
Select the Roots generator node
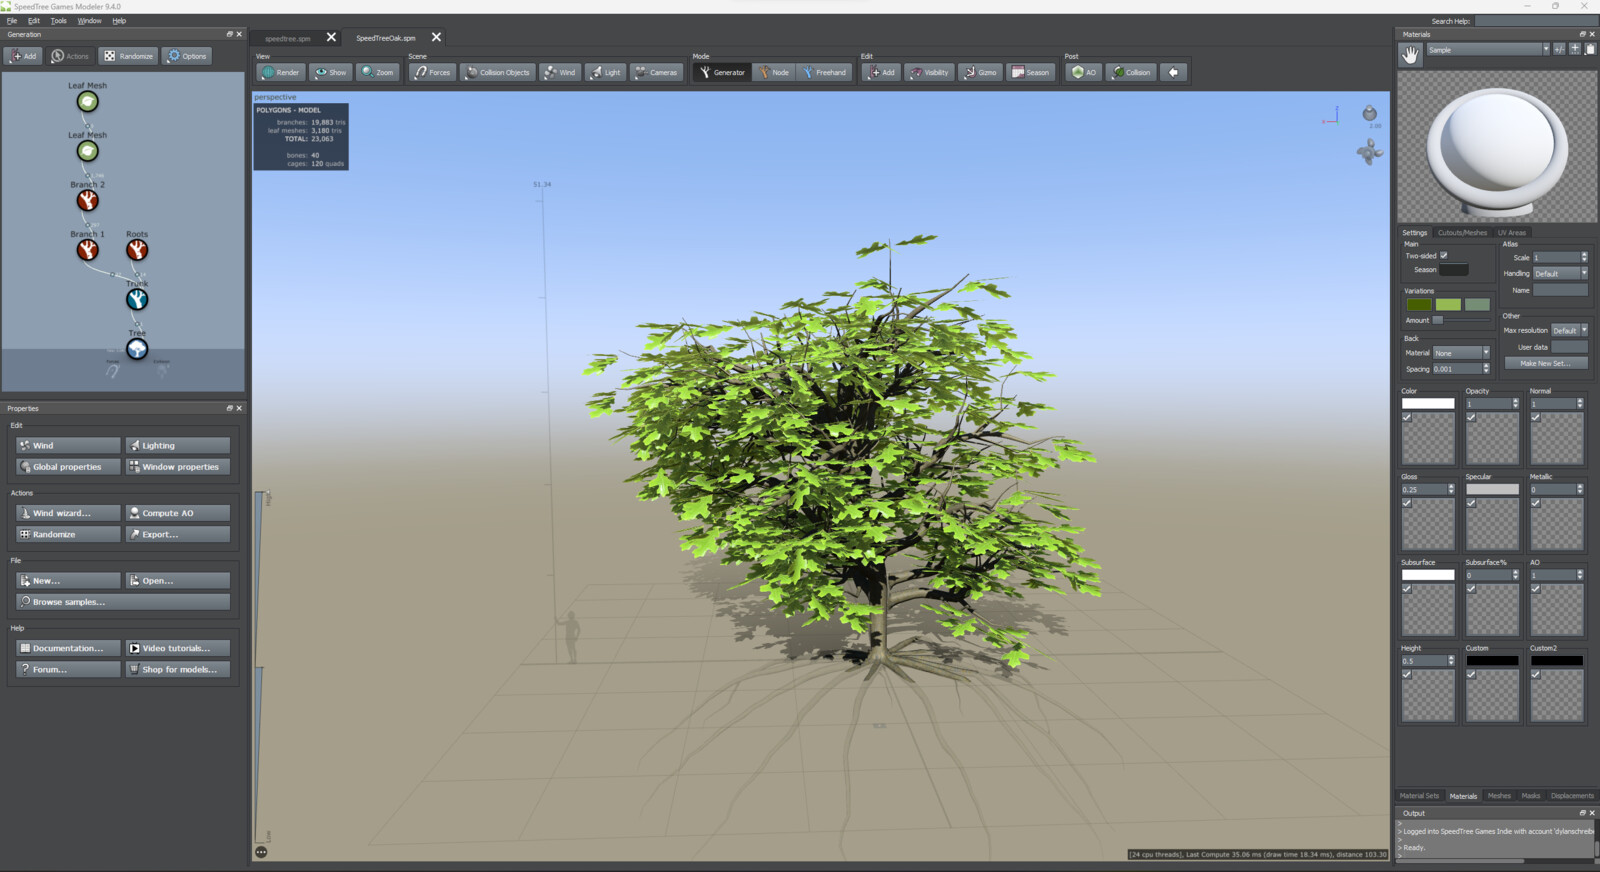(137, 250)
